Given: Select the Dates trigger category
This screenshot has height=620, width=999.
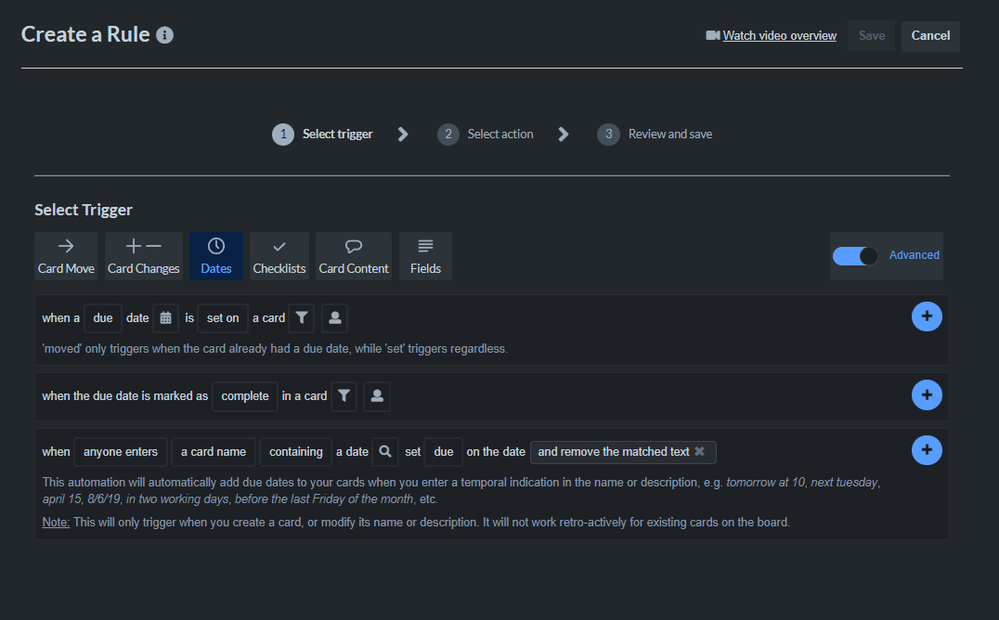Looking at the screenshot, I should (x=216, y=256).
